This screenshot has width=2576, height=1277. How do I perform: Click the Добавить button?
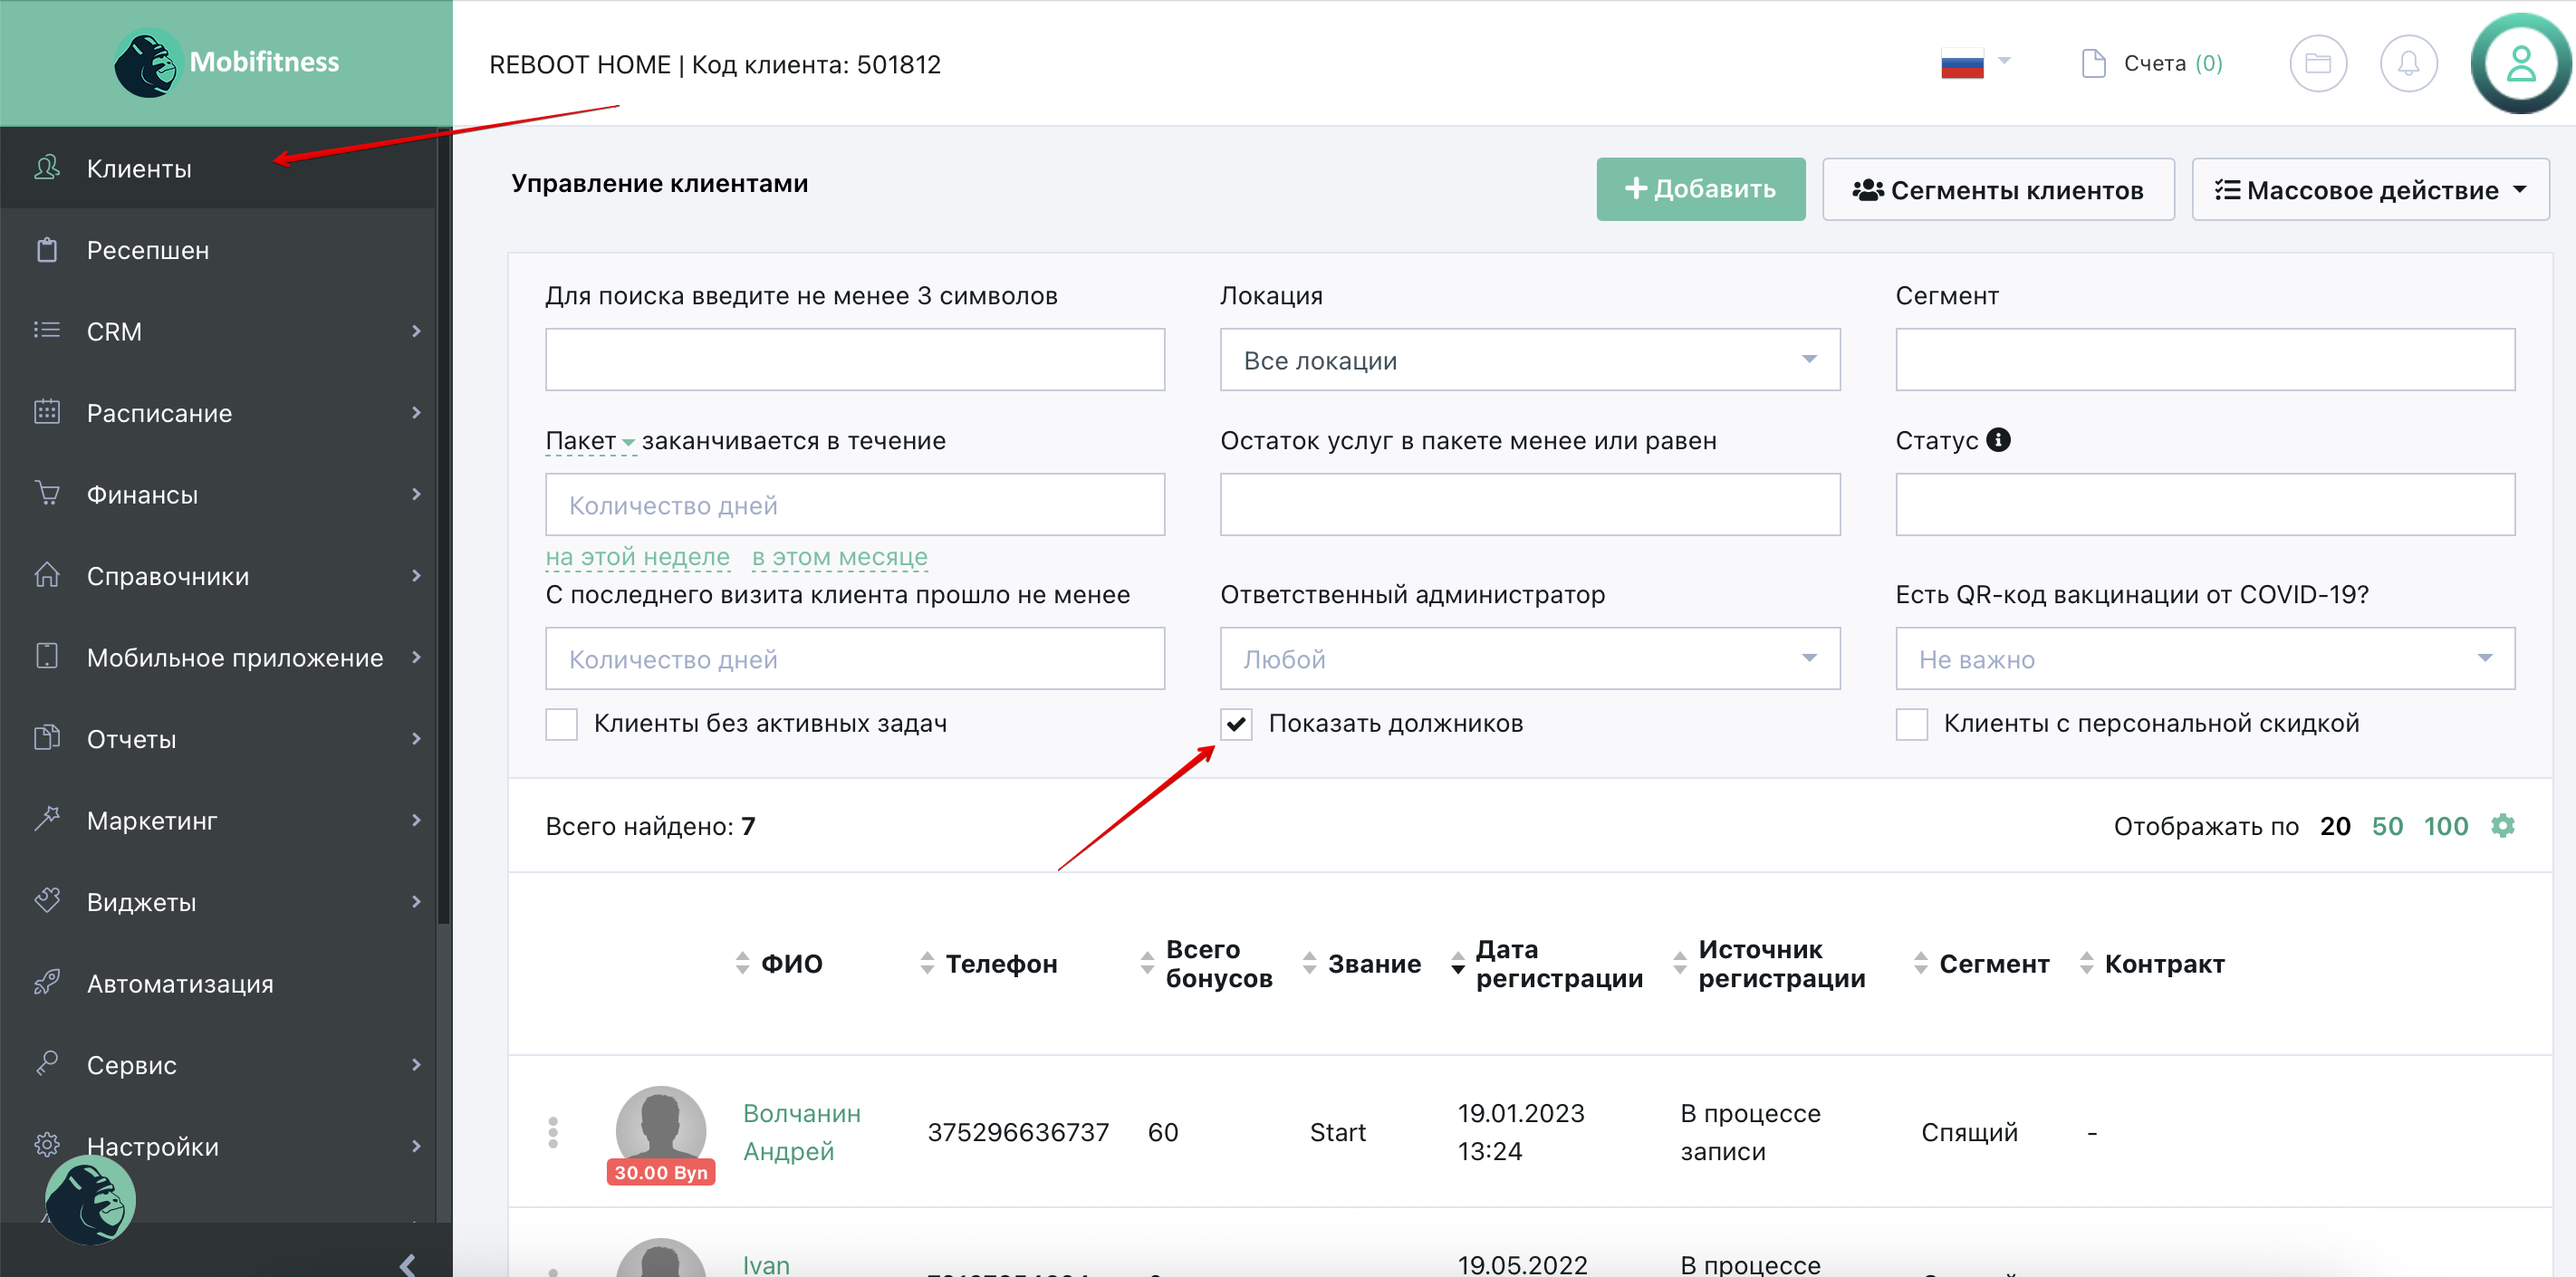click(x=1700, y=189)
